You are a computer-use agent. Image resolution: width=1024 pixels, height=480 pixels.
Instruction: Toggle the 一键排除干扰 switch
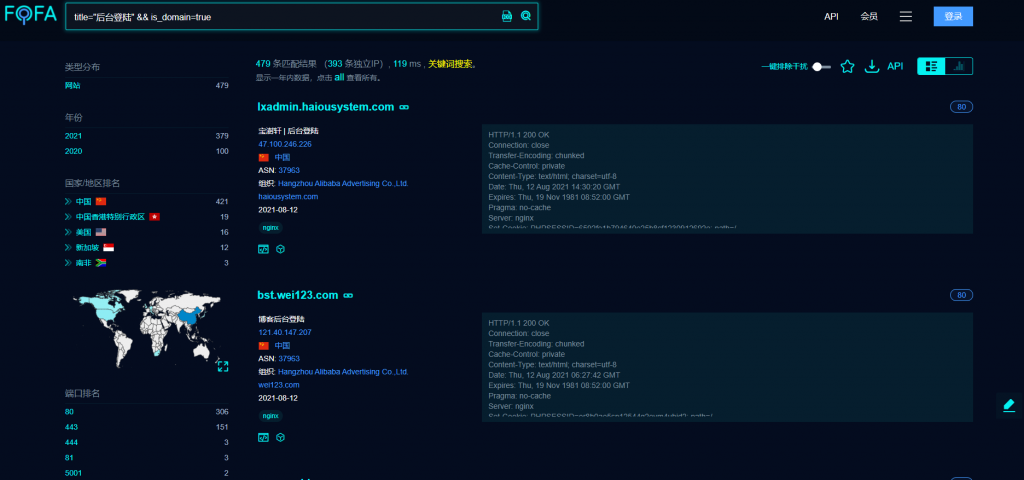(822, 67)
